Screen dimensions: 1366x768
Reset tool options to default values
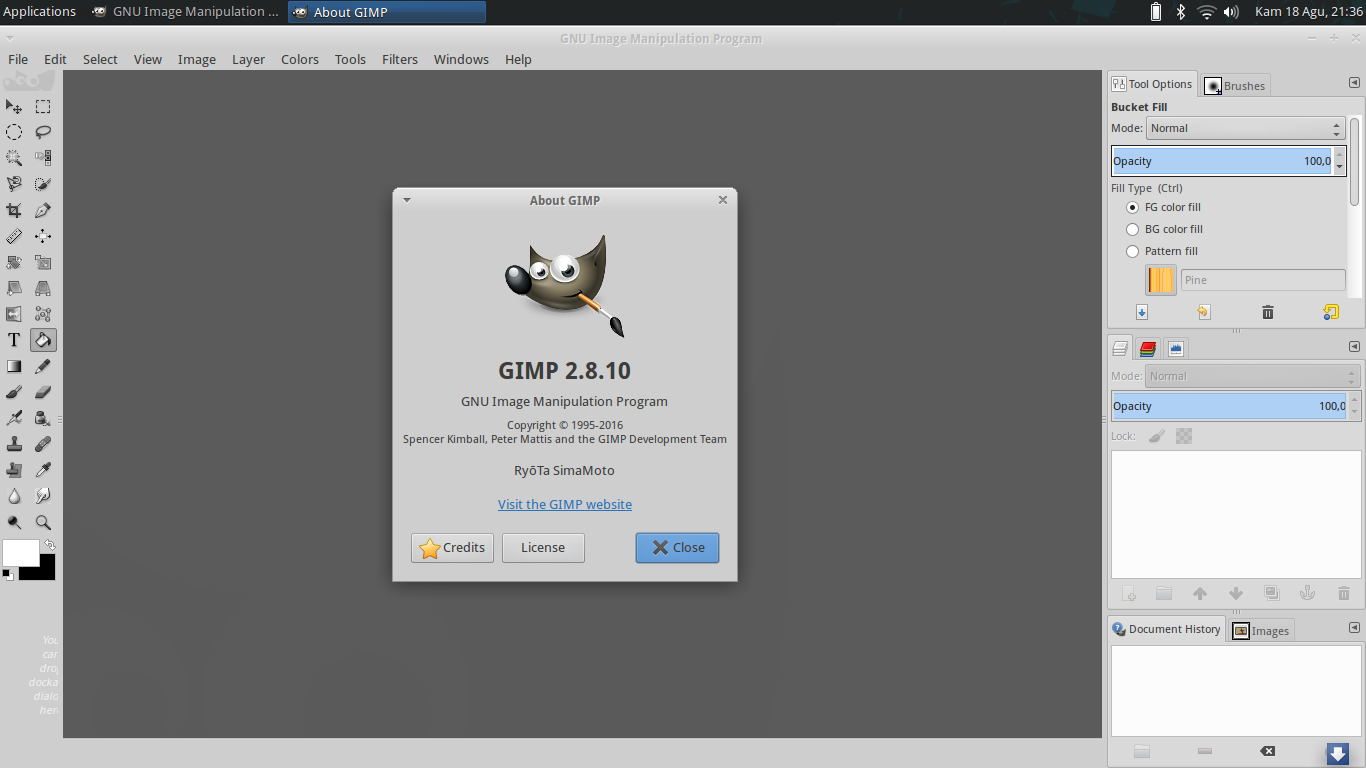[x=1330, y=312]
